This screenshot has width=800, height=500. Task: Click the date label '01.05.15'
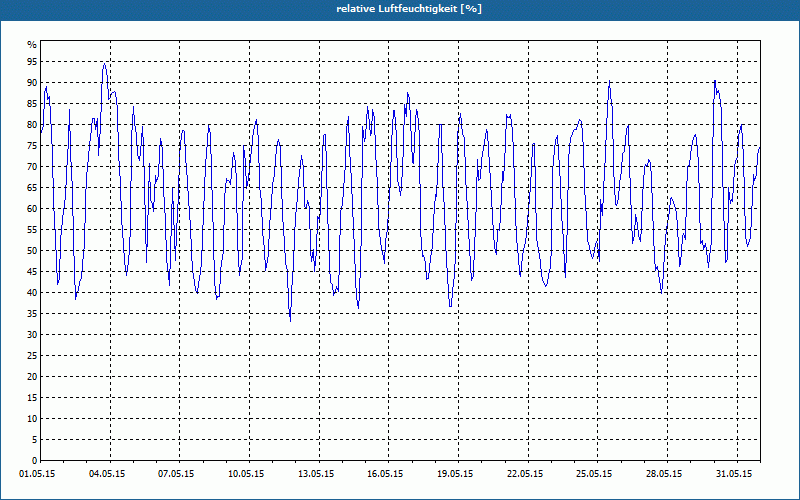point(37,474)
